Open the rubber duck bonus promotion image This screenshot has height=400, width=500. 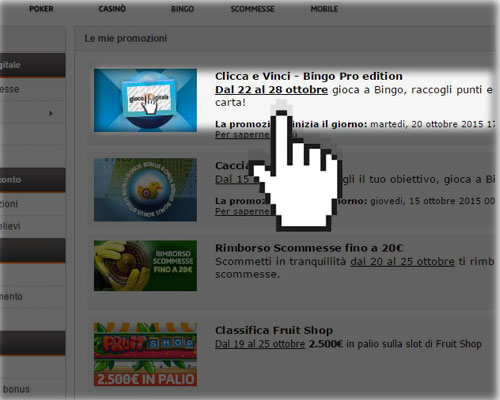click(145, 190)
